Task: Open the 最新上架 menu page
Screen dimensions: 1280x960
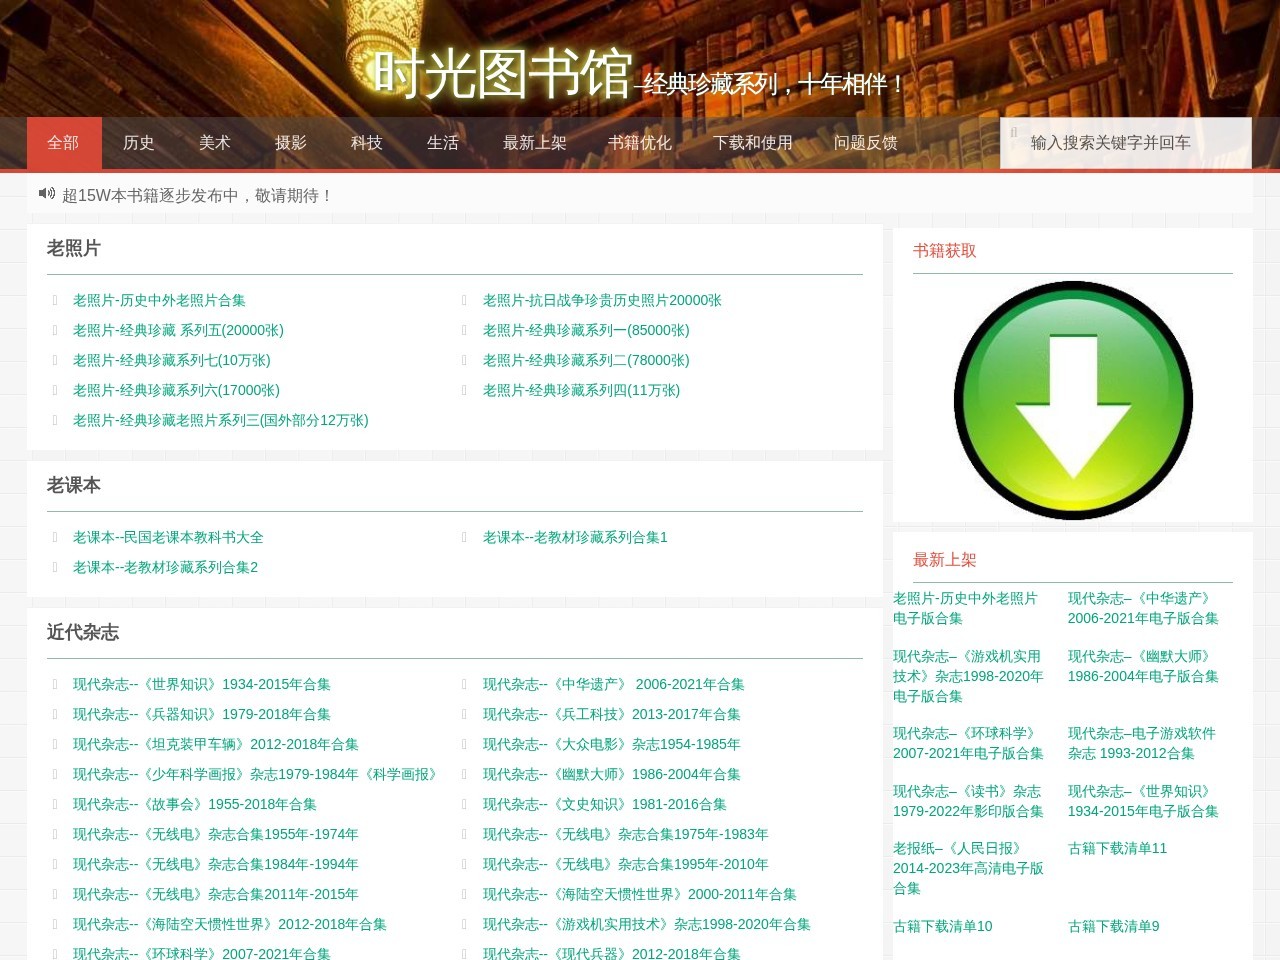Action: tap(534, 143)
